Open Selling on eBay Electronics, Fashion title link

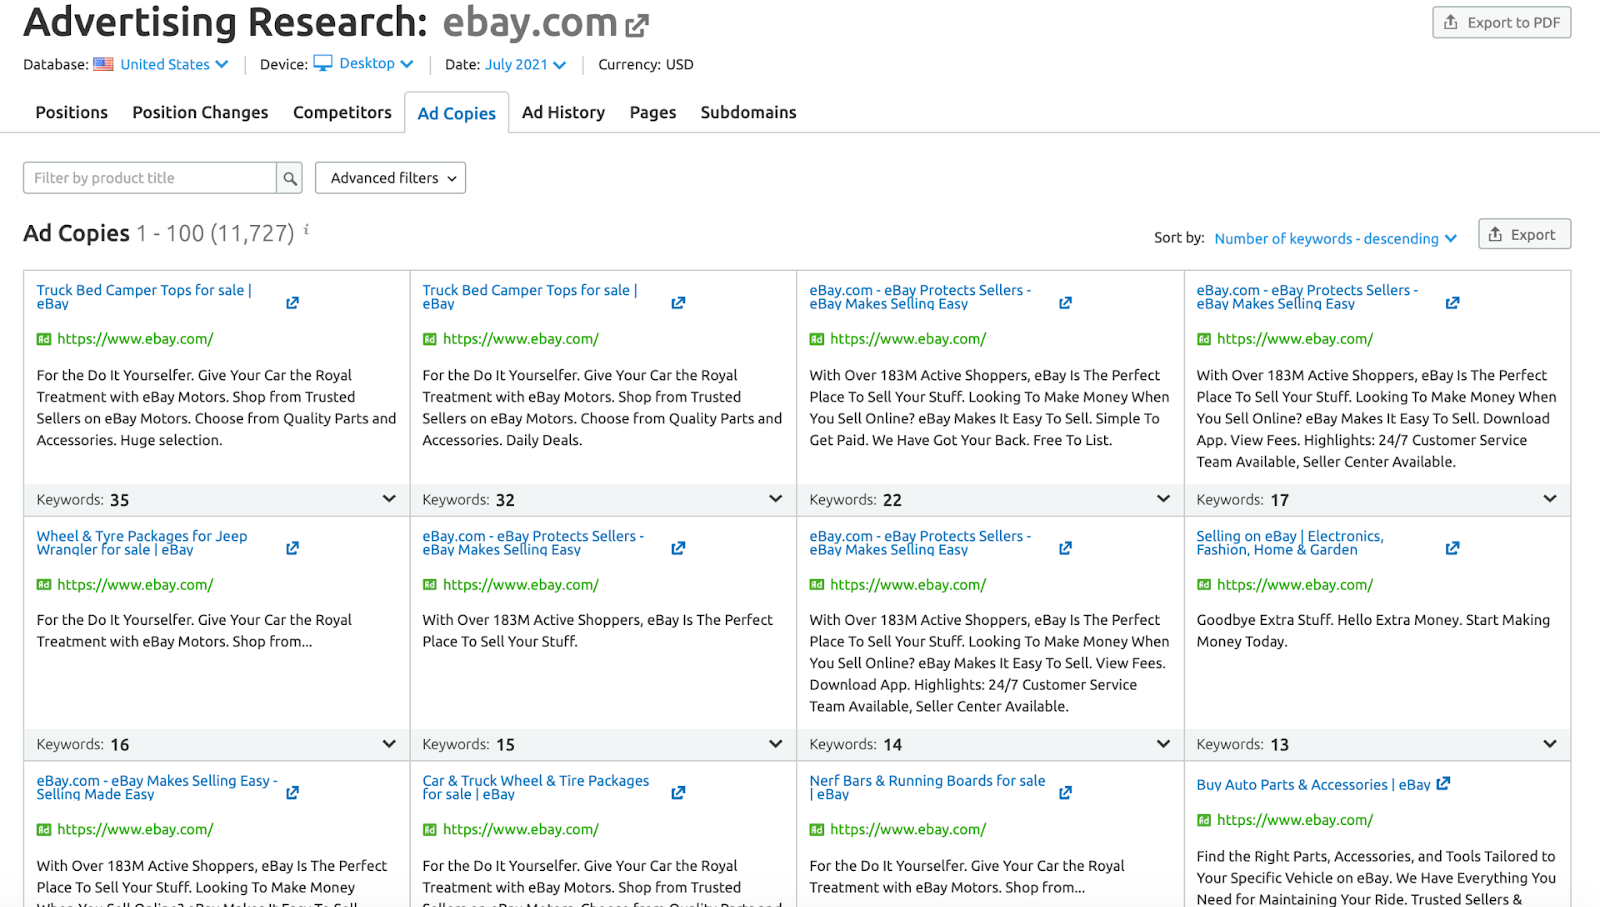pyautogui.click(x=1290, y=543)
